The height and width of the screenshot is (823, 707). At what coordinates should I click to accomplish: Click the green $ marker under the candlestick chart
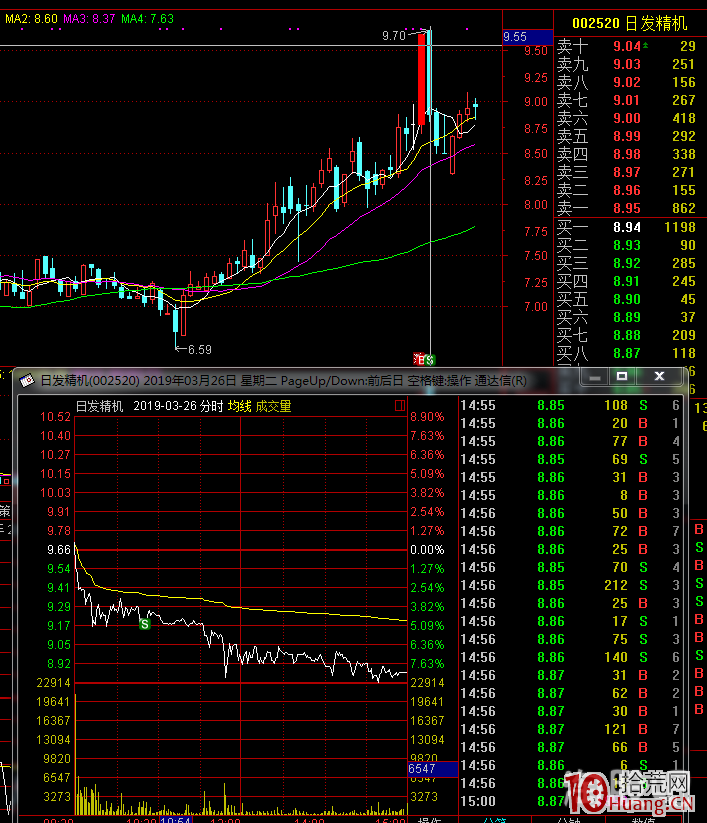(x=430, y=358)
